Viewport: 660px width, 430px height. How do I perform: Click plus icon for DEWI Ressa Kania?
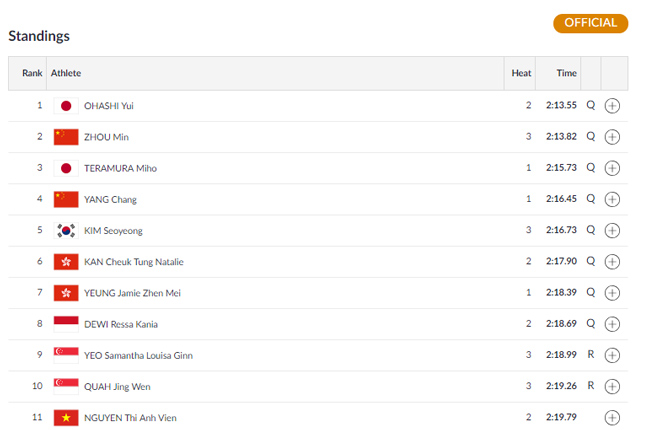click(613, 324)
